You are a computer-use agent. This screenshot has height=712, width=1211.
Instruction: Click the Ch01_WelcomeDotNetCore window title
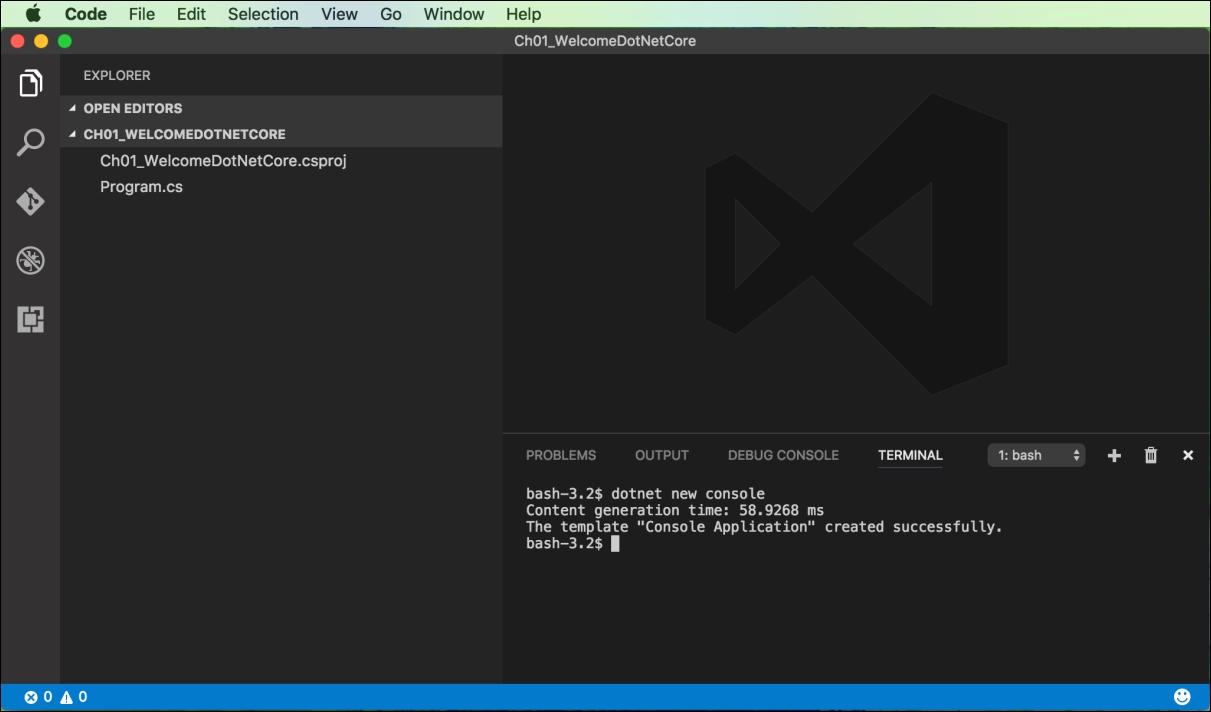(605, 41)
